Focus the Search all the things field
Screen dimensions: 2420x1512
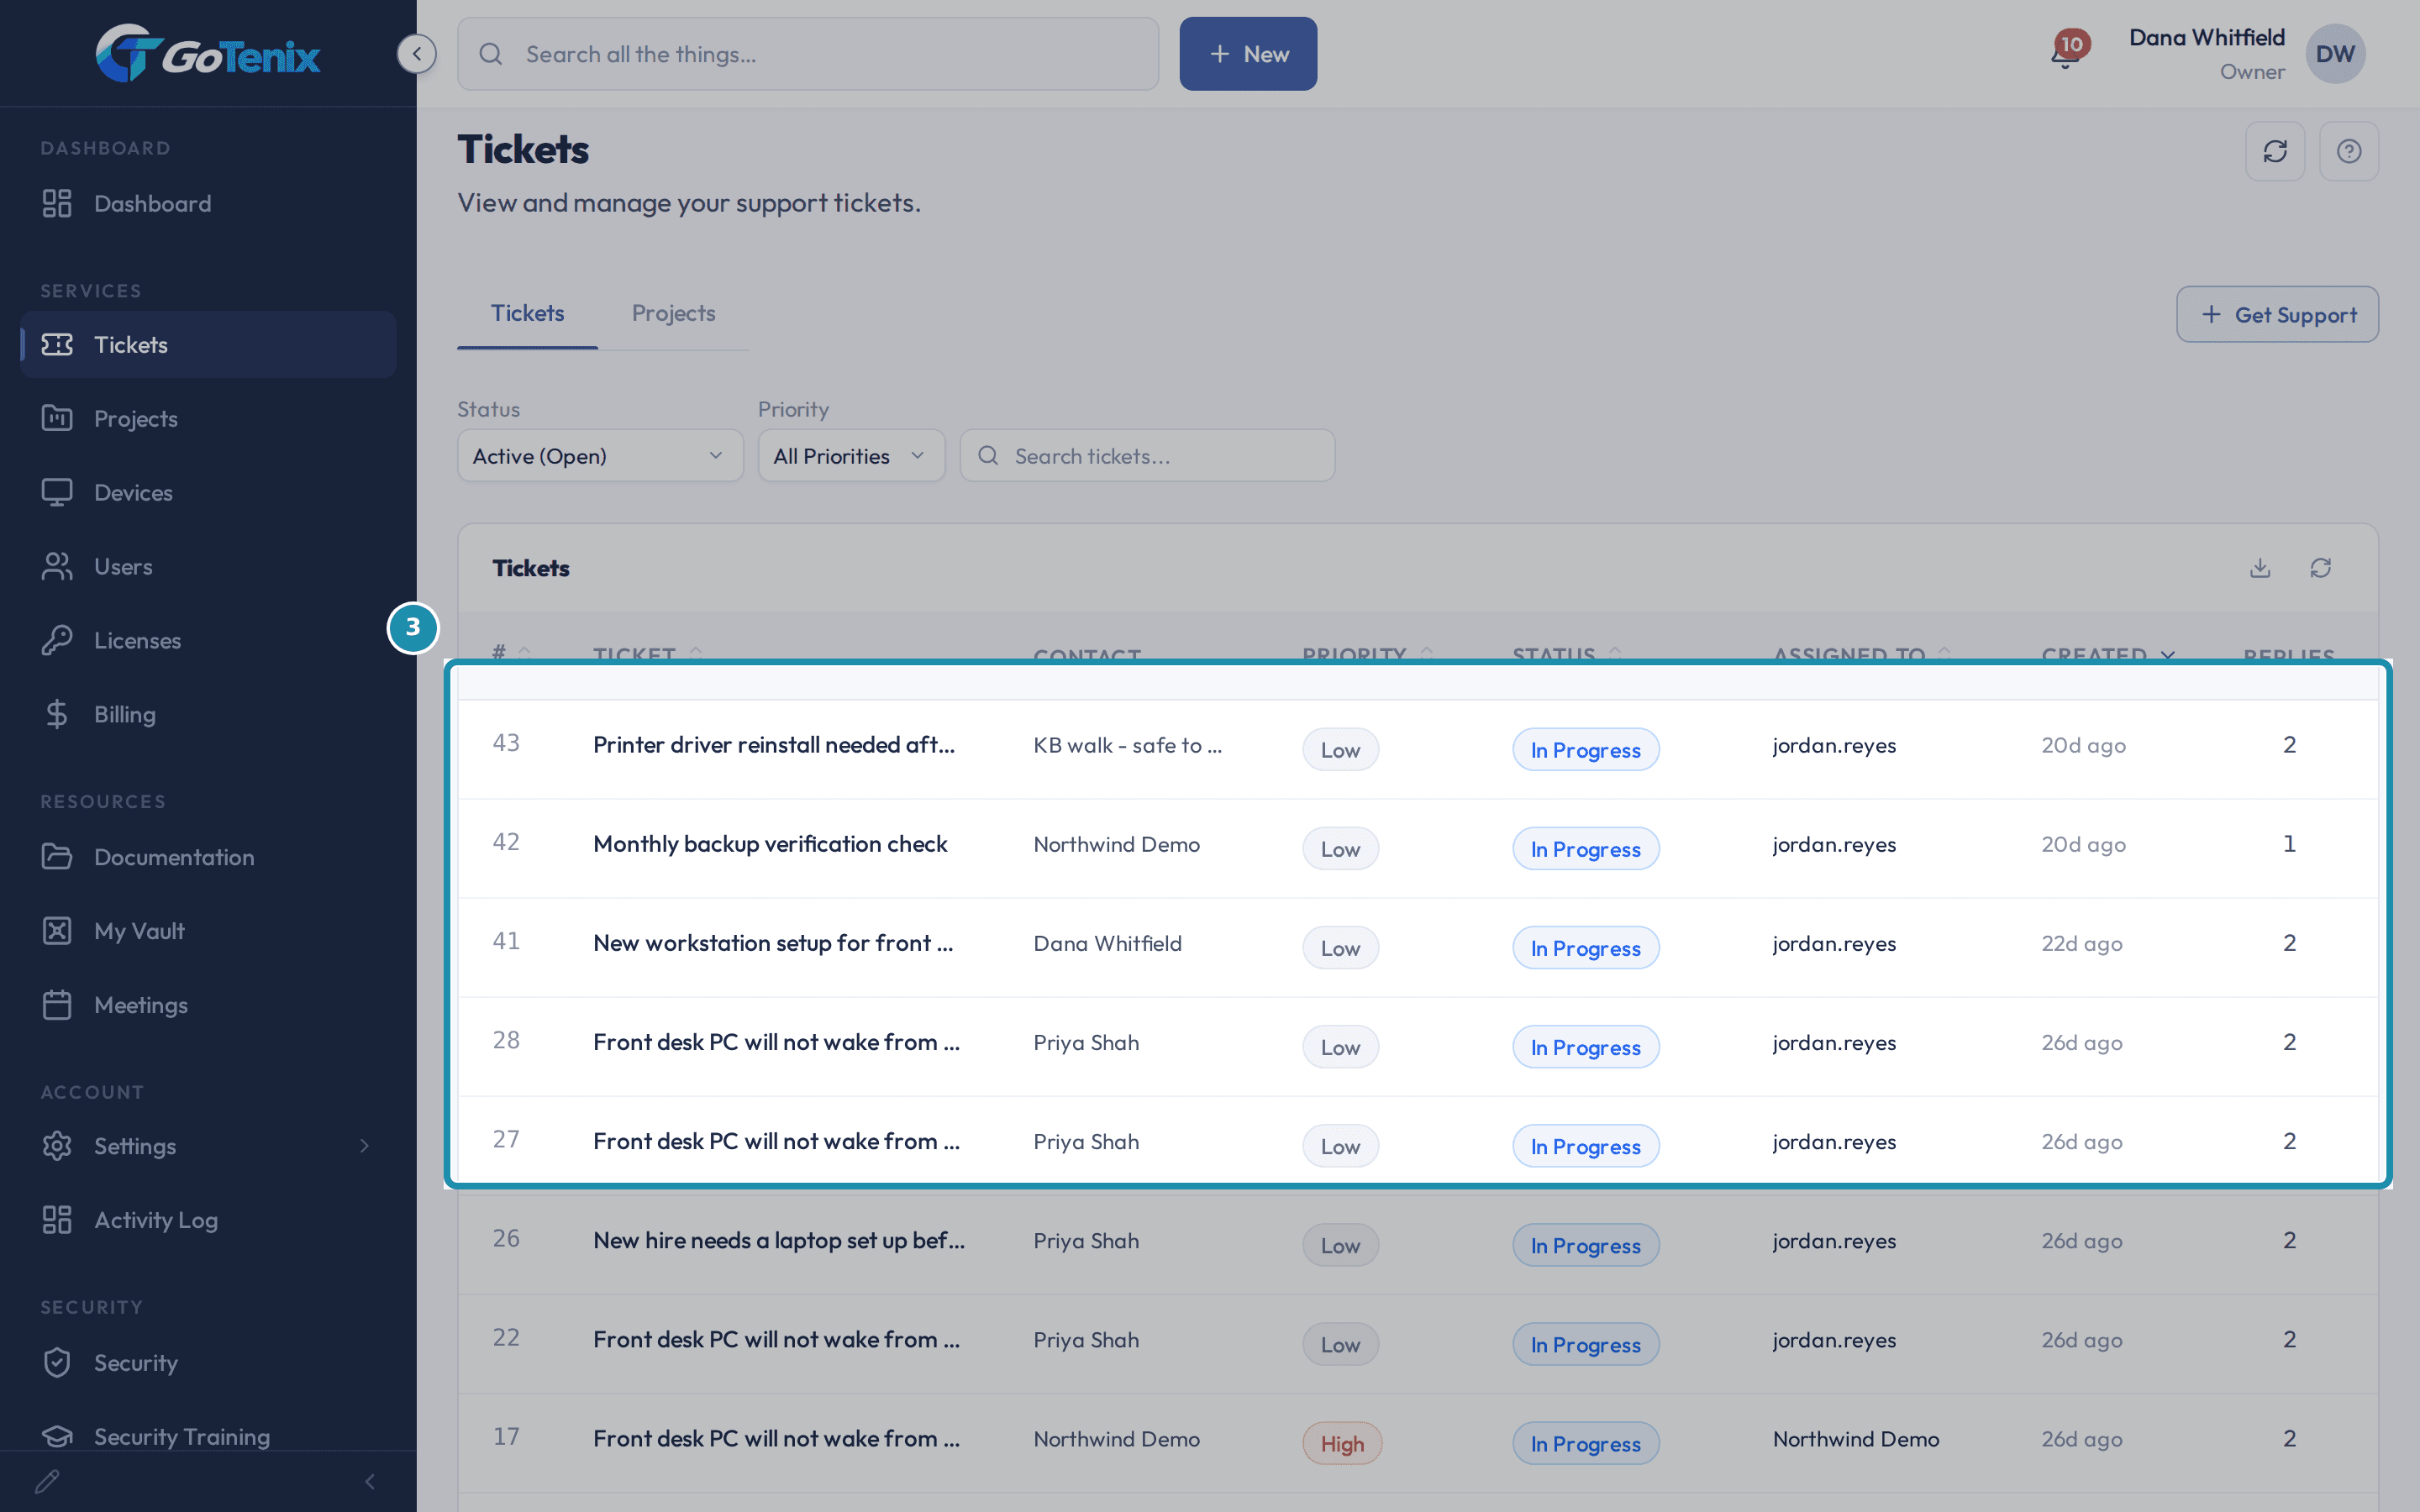click(x=808, y=54)
